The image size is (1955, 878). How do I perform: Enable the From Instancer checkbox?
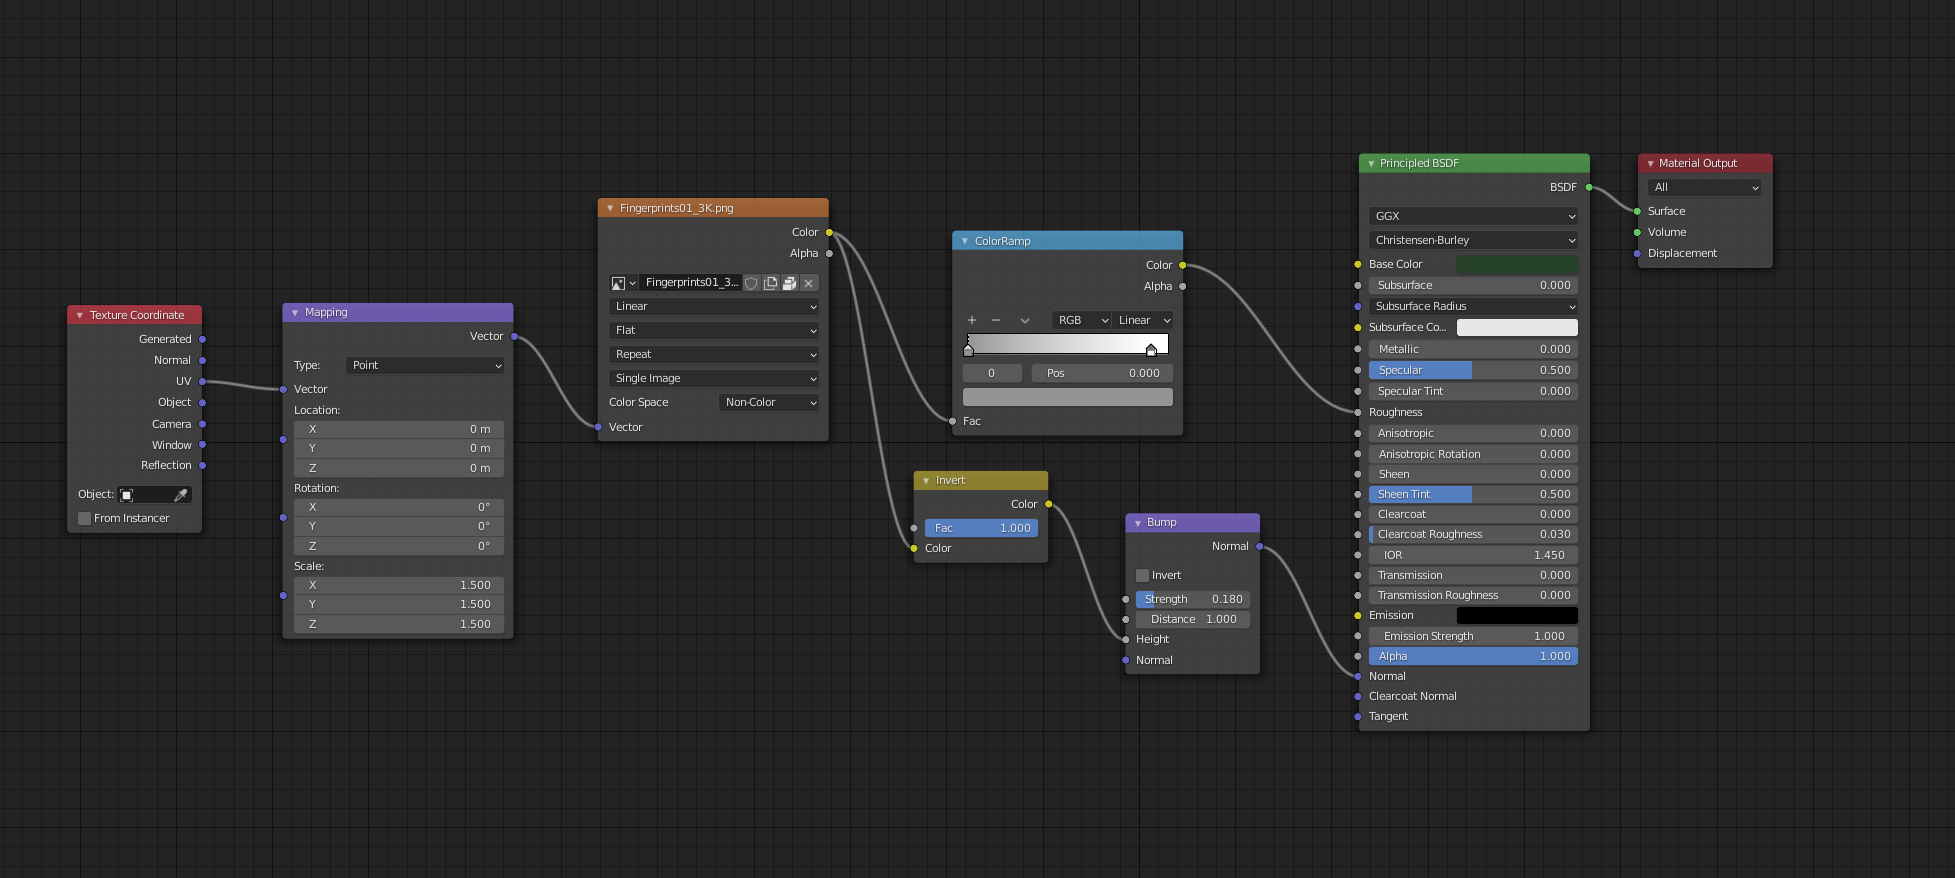coord(85,518)
